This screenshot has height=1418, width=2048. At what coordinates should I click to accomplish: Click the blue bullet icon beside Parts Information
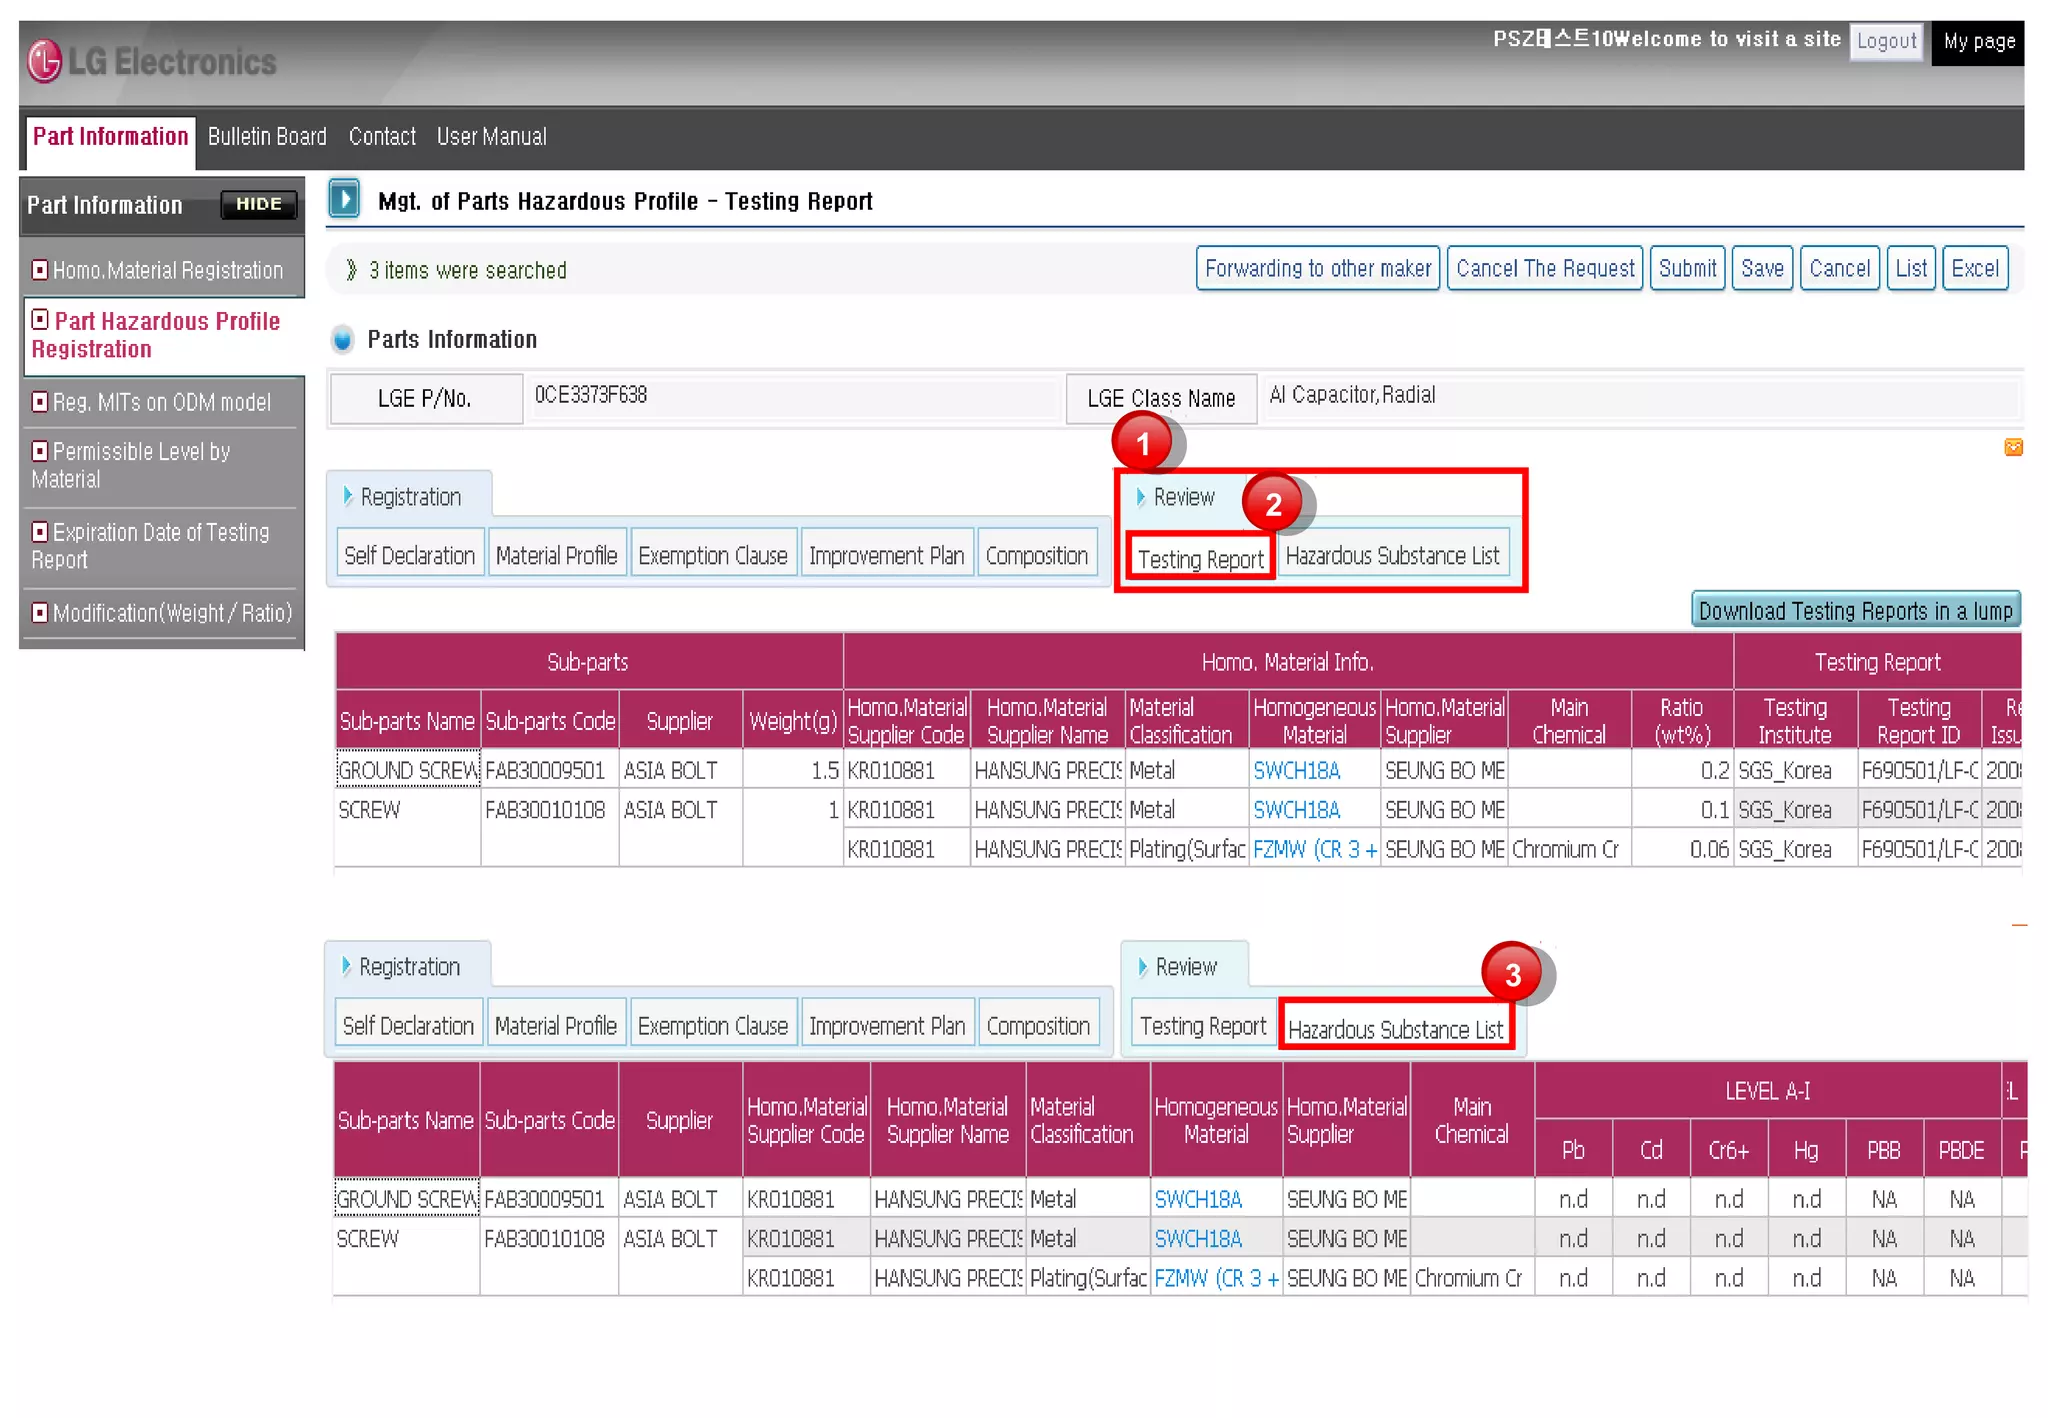(x=342, y=340)
